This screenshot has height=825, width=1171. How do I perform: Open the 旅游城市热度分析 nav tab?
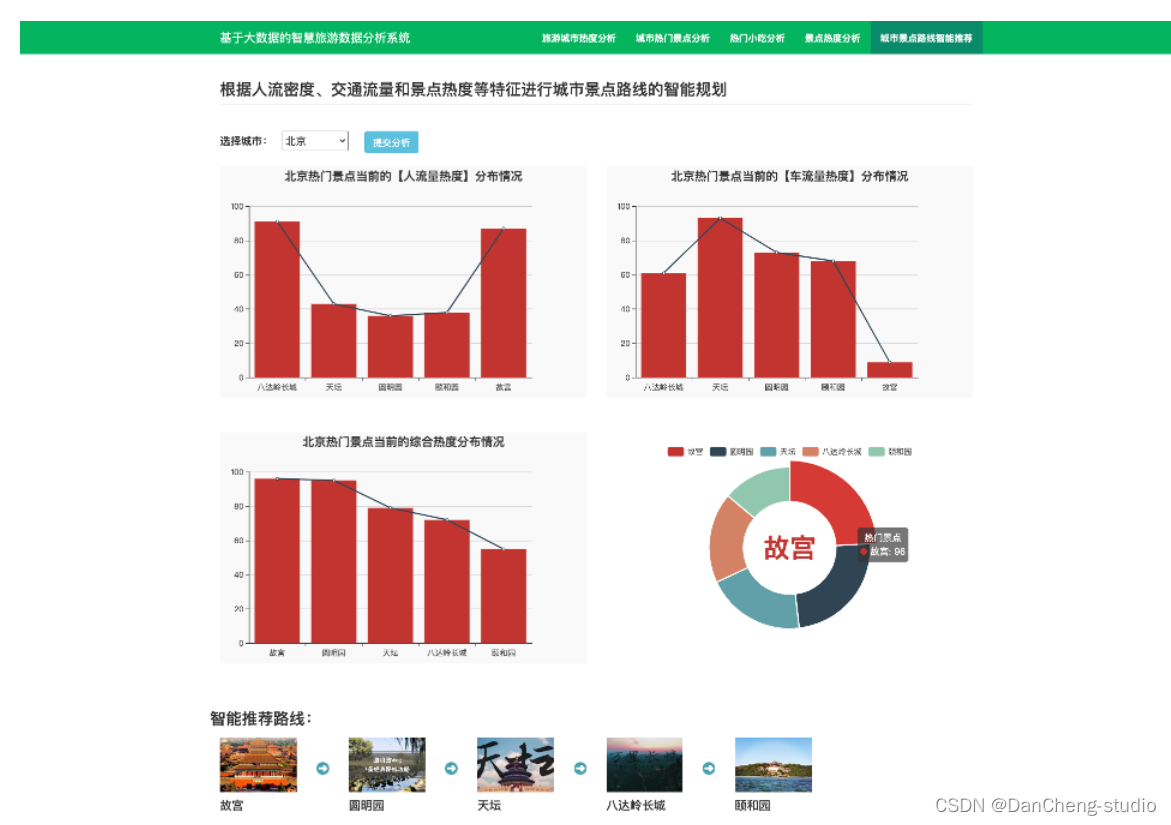[578, 38]
